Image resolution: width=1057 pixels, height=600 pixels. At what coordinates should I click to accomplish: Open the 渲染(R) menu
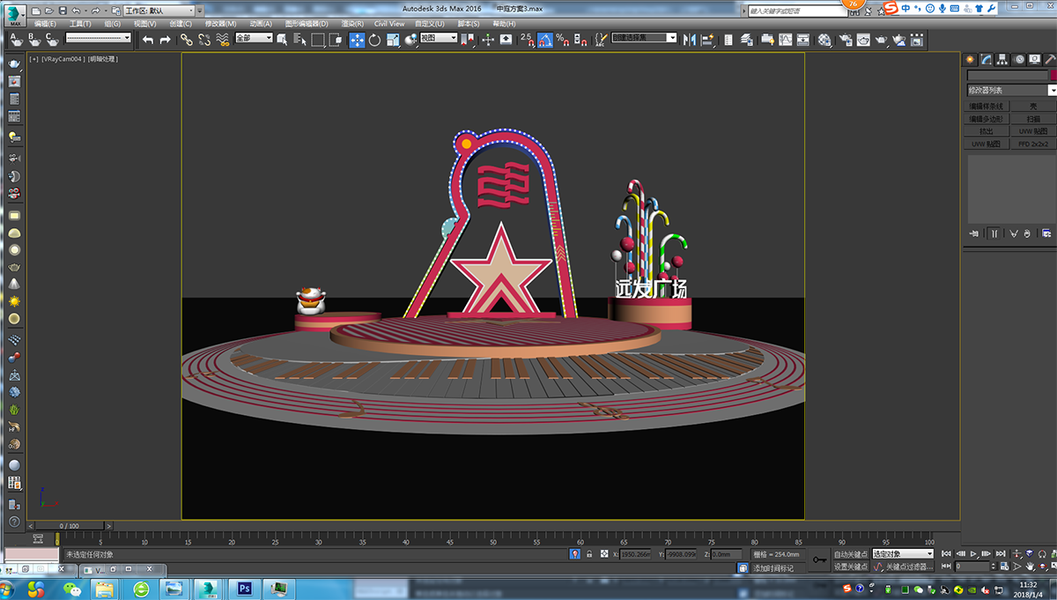pos(353,24)
